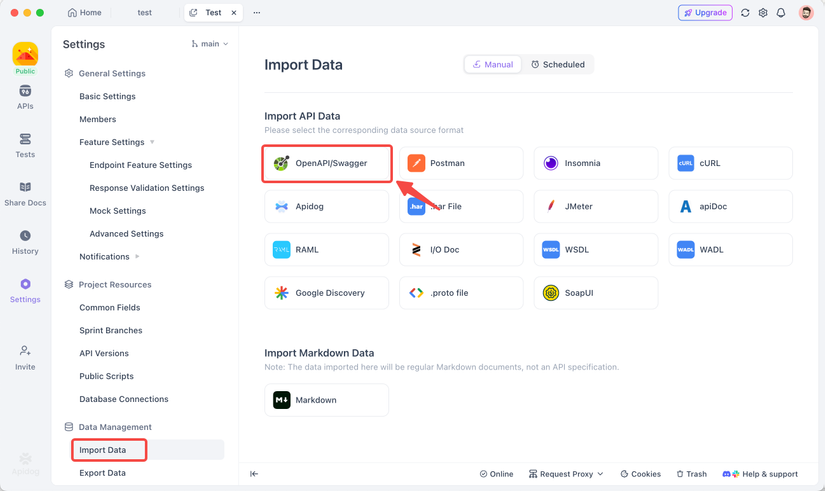The width and height of the screenshot is (825, 491).
Task: Open Basic Settings
Action: [x=107, y=96]
